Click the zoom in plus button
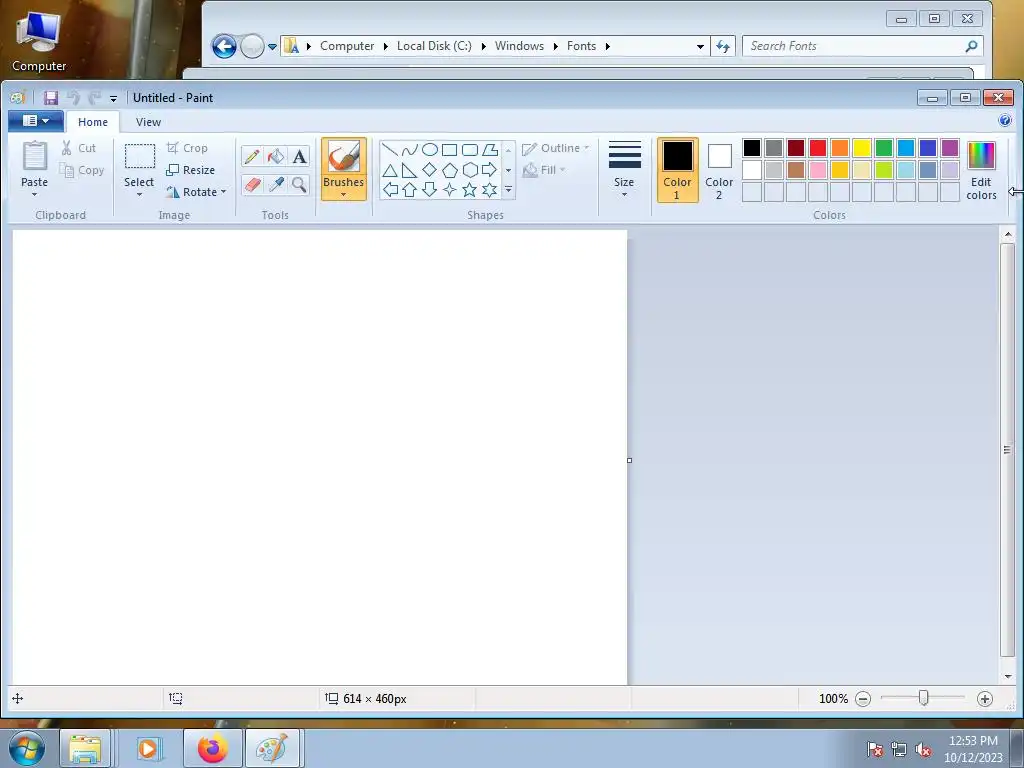 coord(985,699)
